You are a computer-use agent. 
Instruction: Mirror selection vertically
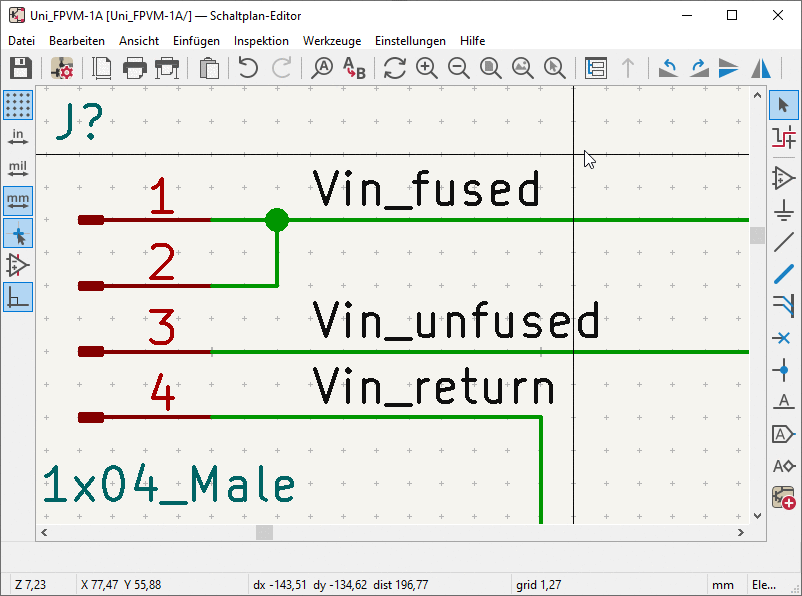coord(728,68)
